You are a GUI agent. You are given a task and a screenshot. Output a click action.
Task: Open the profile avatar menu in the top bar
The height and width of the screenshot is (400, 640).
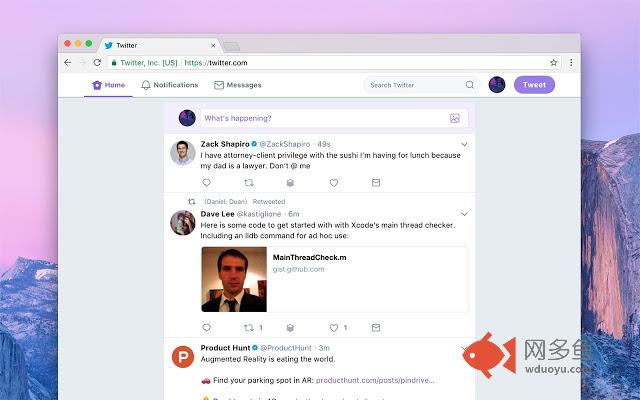[x=496, y=85]
